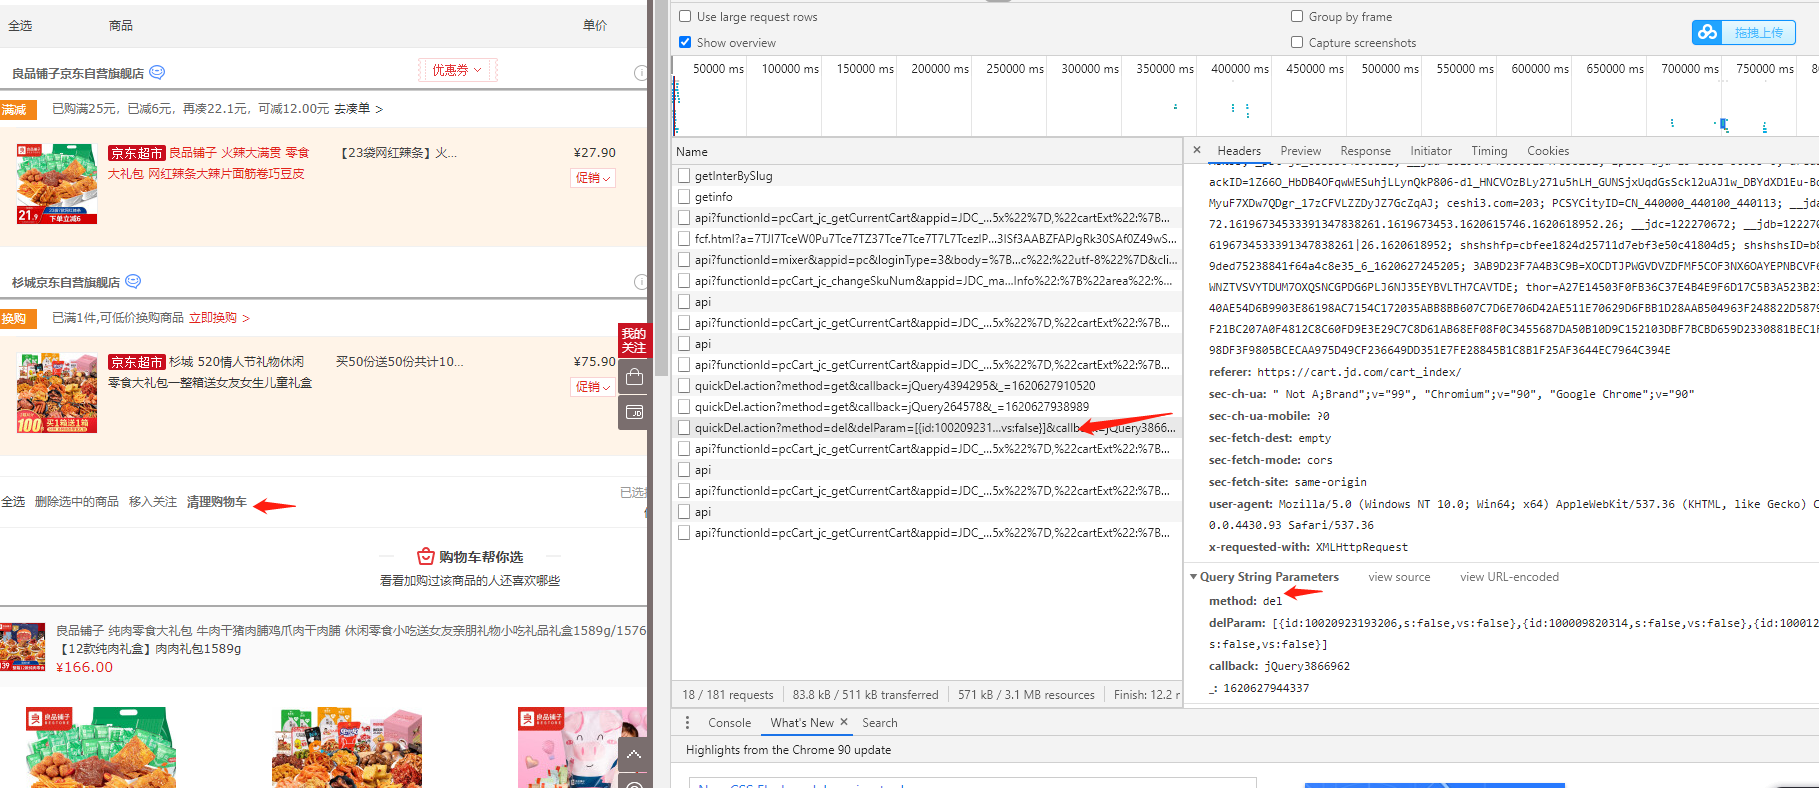
Task: Select the fcf.html request row
Action: tap(927, 239)
